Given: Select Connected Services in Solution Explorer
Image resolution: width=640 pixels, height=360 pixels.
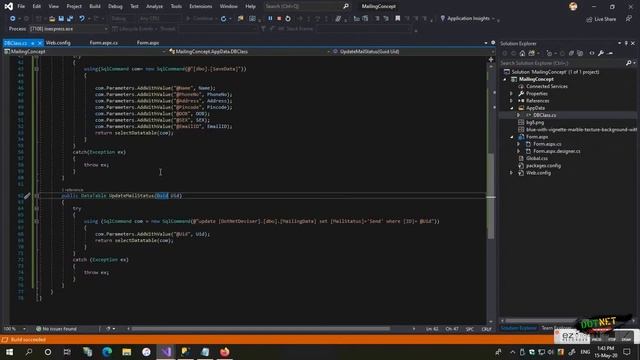Looking at the screenshot, I should pos(547,87).
